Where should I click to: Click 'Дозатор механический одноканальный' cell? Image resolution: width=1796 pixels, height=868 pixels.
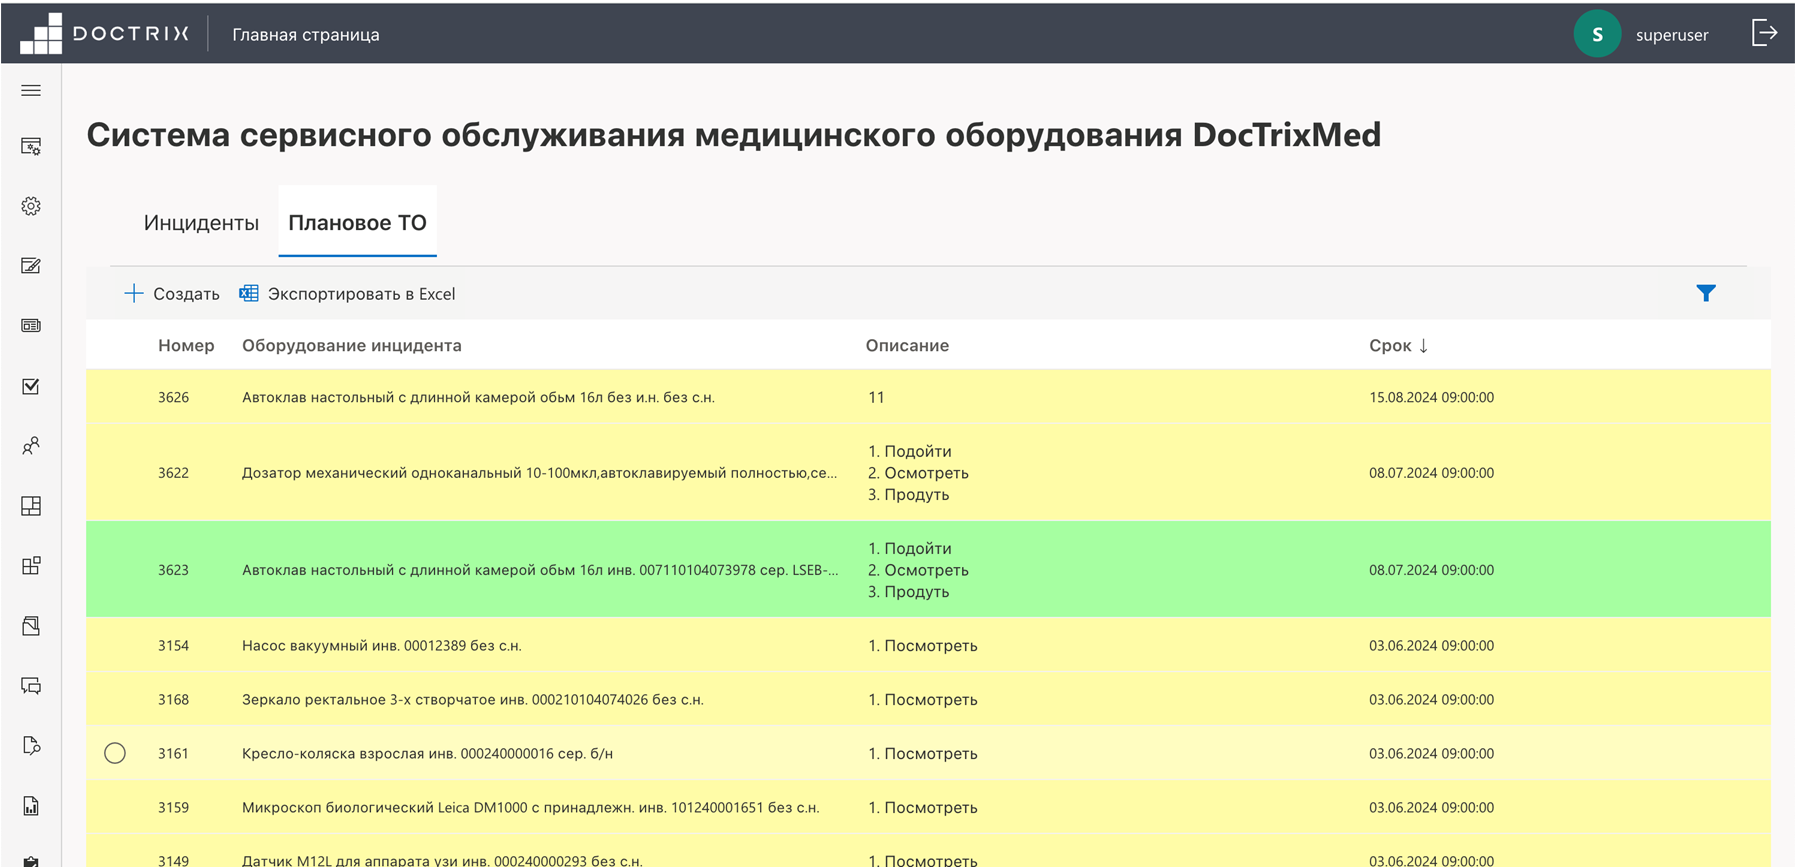click(x=540, y=473)
